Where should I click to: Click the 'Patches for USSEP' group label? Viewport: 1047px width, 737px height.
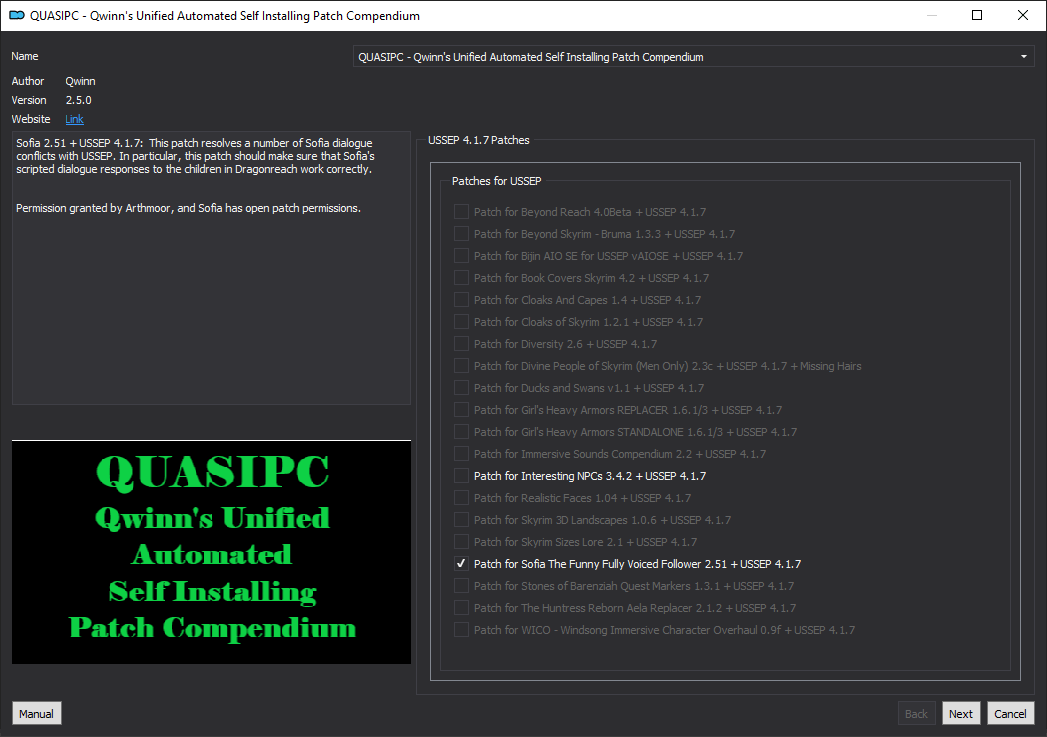tap(496, 181)
